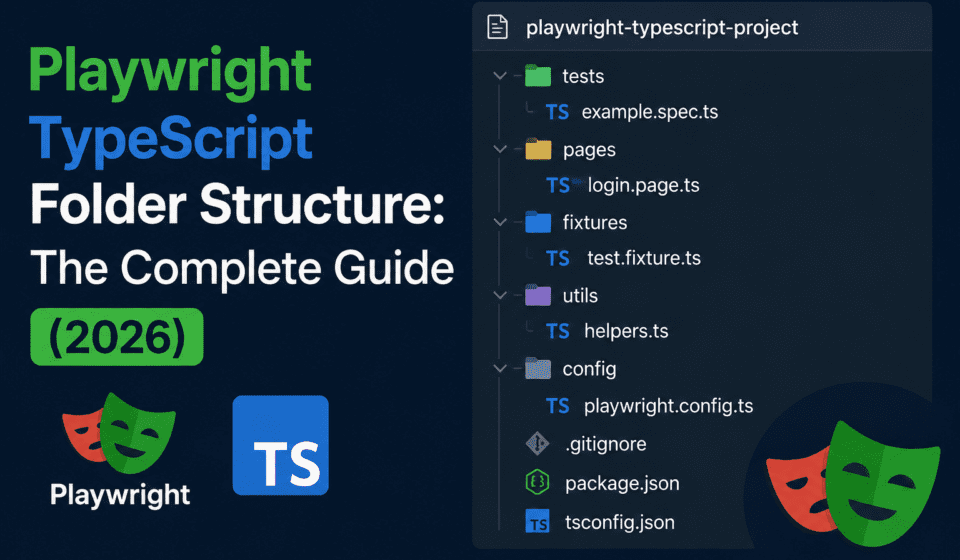Select the tests folder name

(x=583, y=77)
